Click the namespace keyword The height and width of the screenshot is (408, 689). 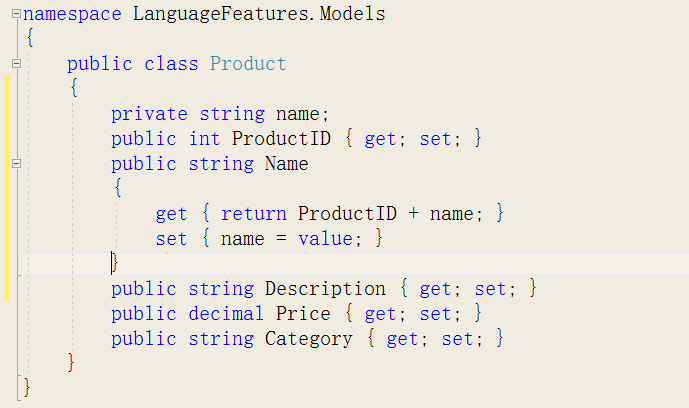pyautogui.click(x=72, y=14)
